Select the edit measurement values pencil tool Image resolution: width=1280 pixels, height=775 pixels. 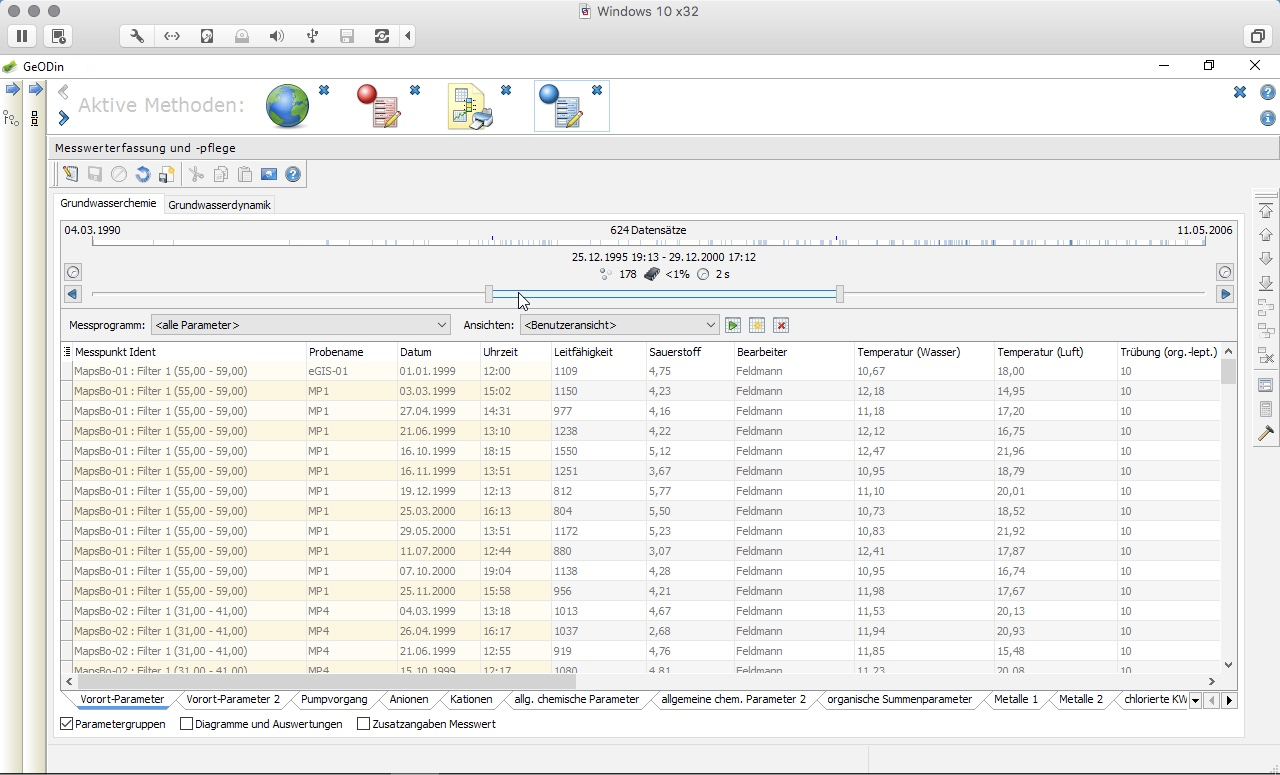70,174
